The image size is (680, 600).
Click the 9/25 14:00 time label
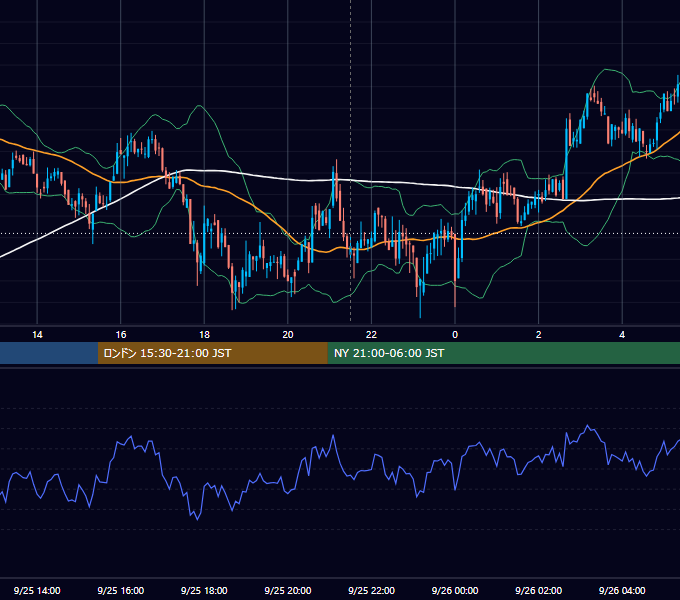[37, 590]
